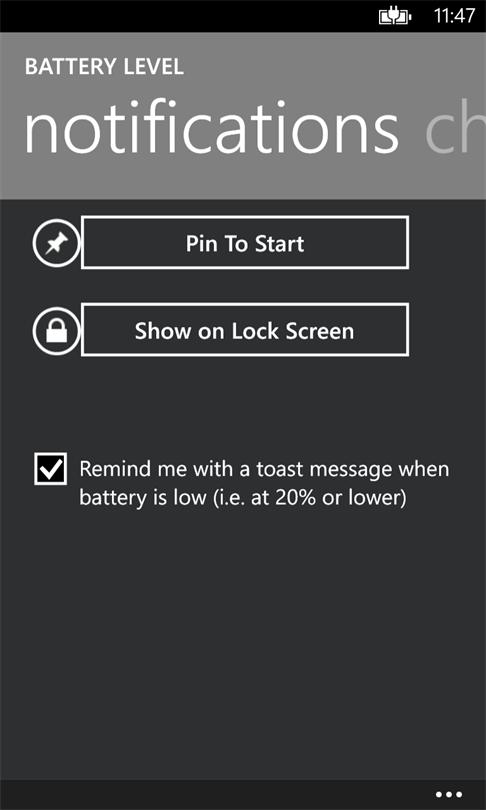Image resolution: width=486 pixels, height=810 pixels.
Task: Switch to the partially visible 'ch' pivot
Action: tap(455, 130)
